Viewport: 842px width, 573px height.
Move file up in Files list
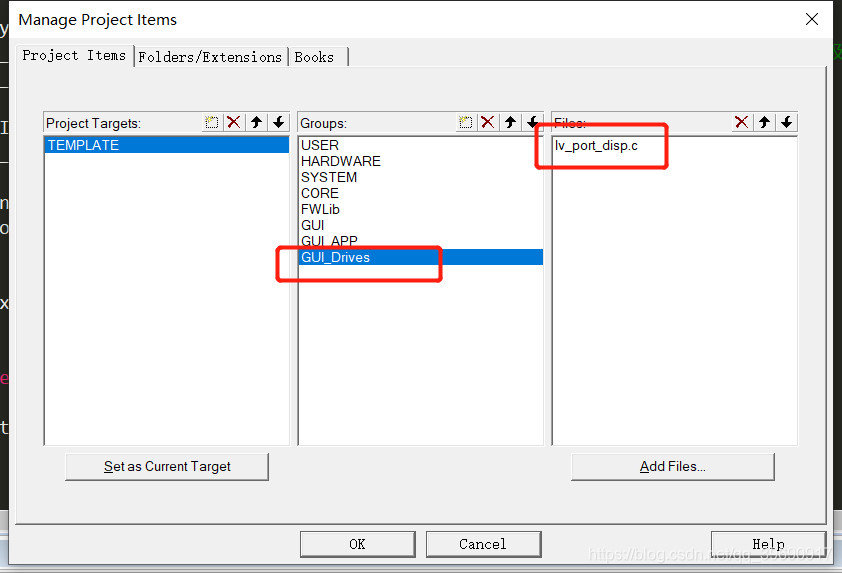[764, 122]
